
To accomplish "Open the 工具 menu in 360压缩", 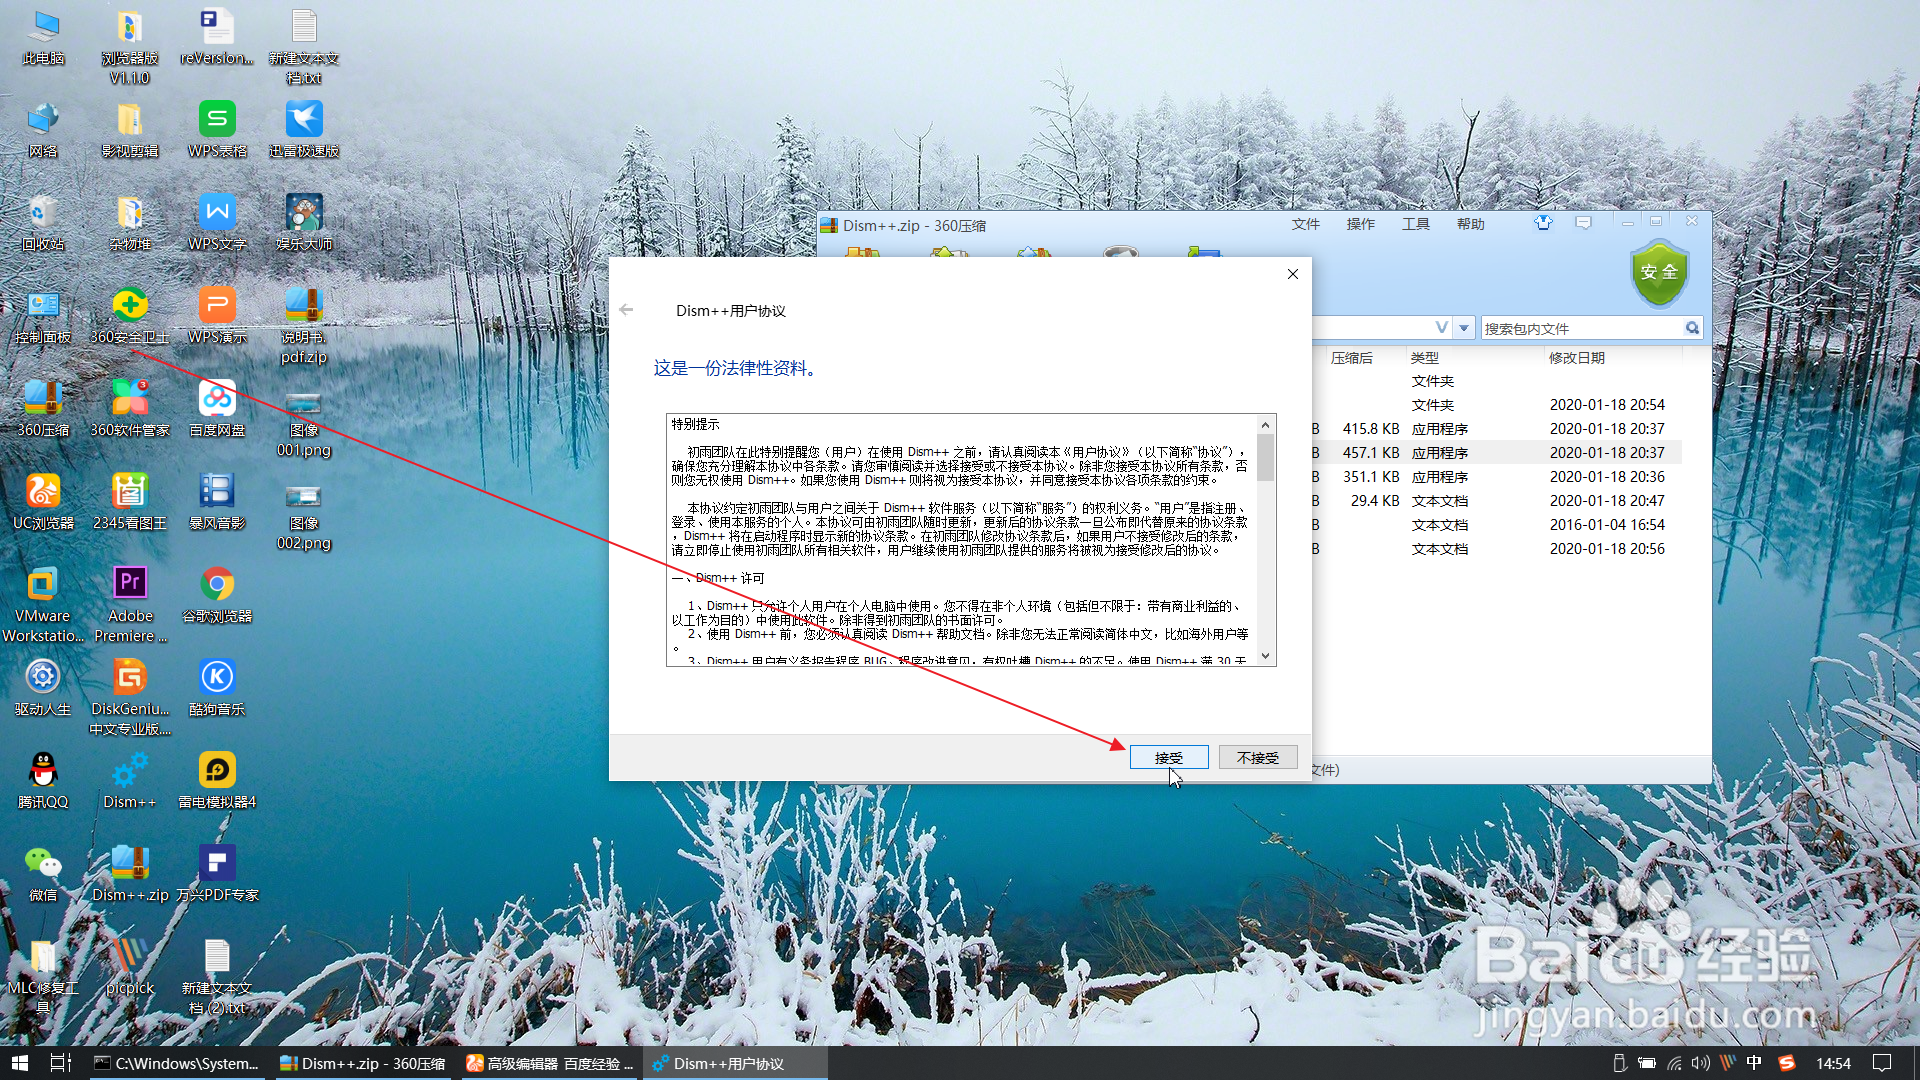I will 1415,224.
